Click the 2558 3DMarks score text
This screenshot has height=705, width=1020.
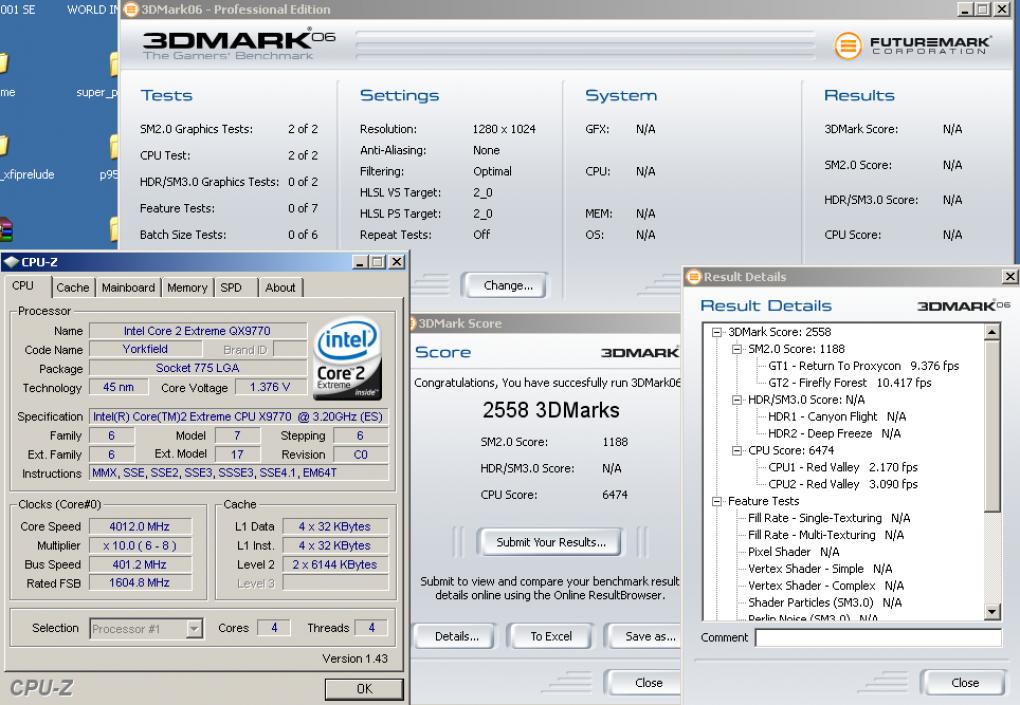[x=550, y=410]
